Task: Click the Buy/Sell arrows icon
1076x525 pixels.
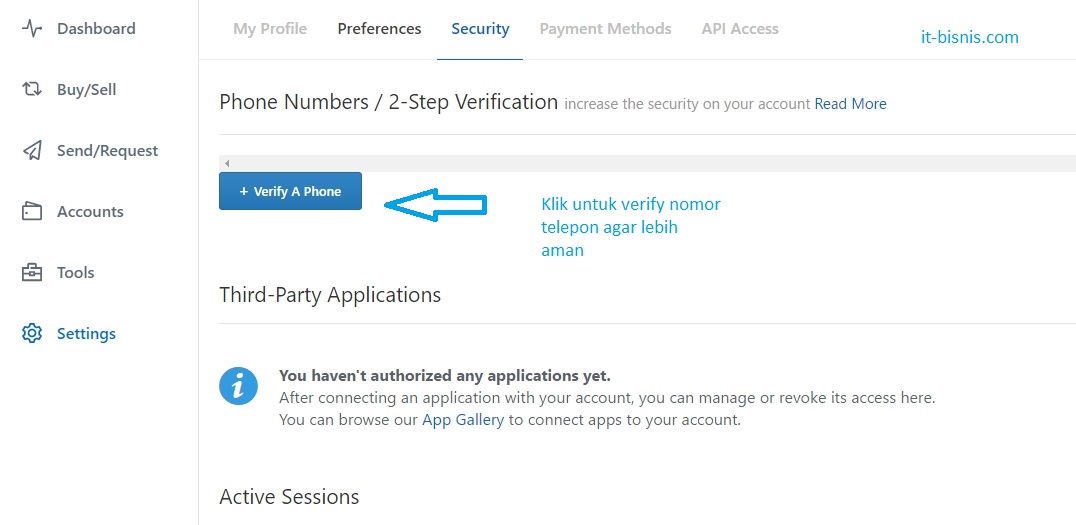Action: pyautogui.click(x=32, y=90)
